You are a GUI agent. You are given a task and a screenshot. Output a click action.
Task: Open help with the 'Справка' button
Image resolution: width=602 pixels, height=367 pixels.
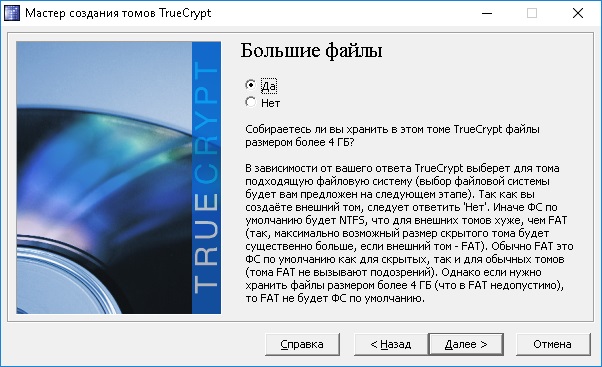coord(302,344)
